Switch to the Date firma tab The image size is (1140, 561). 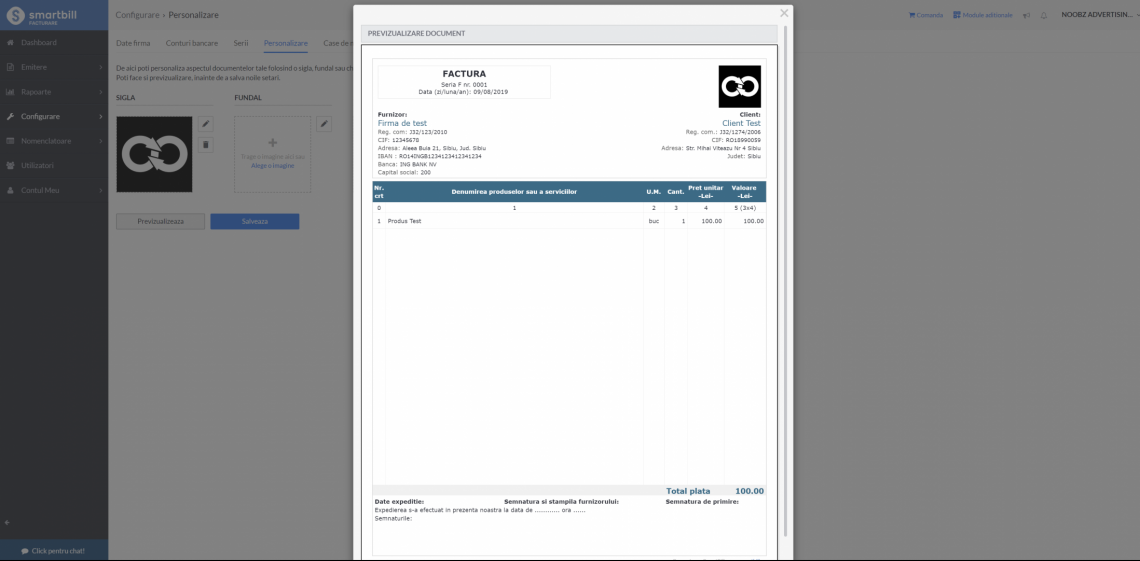click(x=133, y=44)
